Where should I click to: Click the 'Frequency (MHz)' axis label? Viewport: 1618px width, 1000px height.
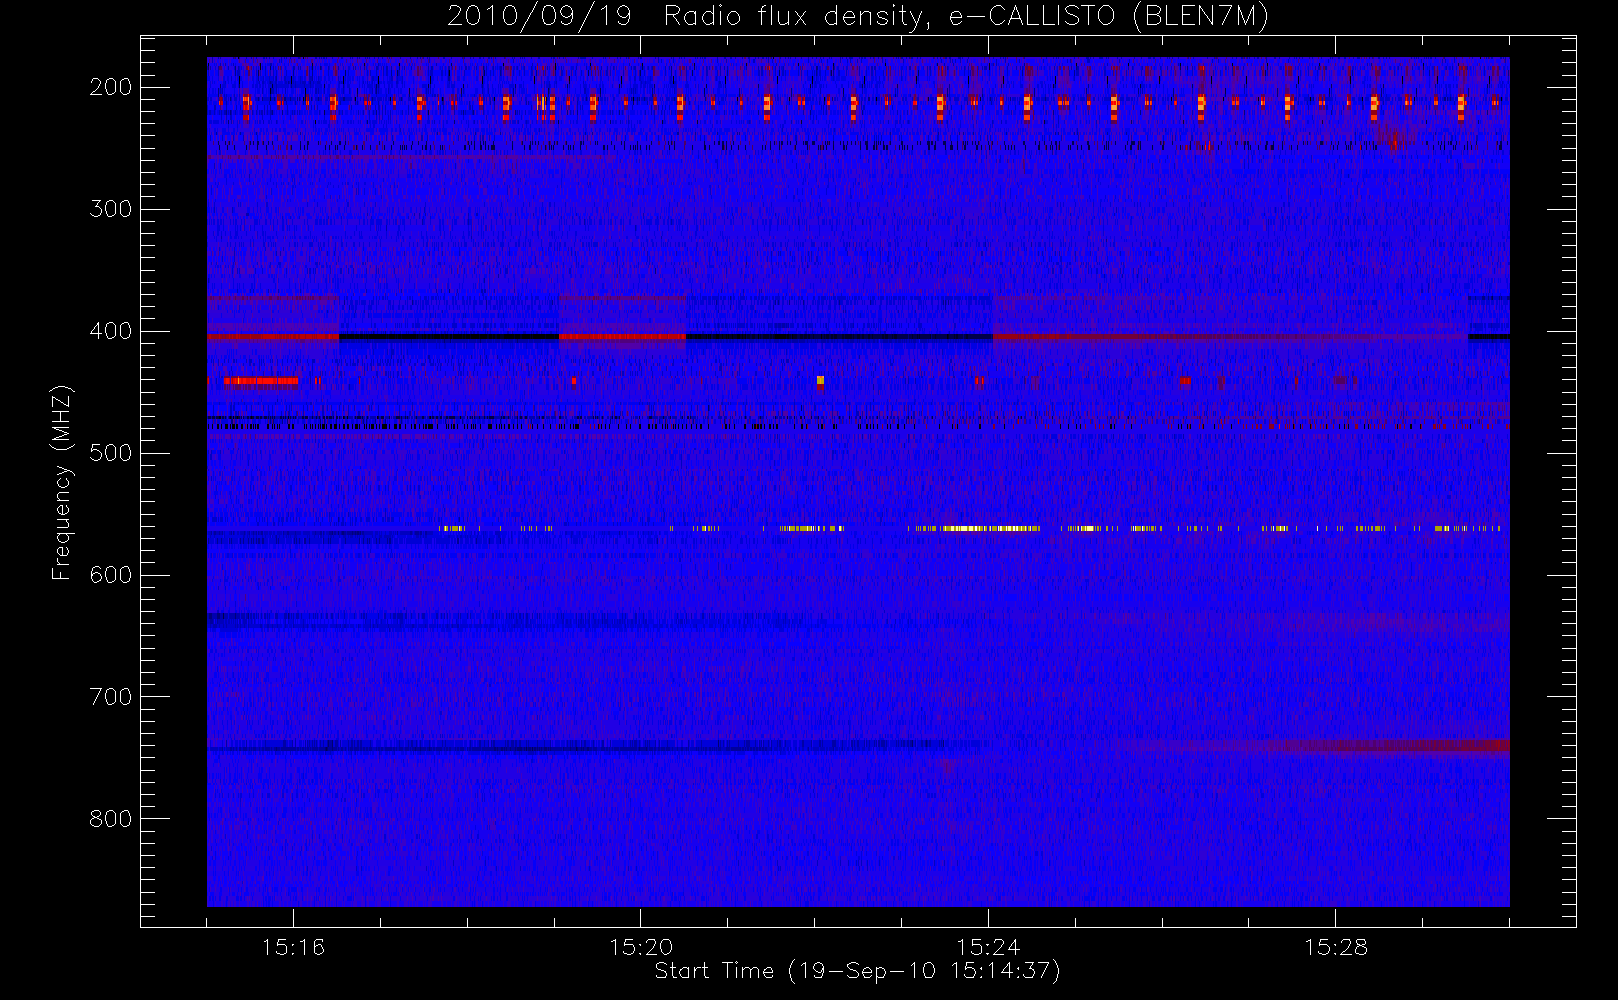[x=62, y=482]
